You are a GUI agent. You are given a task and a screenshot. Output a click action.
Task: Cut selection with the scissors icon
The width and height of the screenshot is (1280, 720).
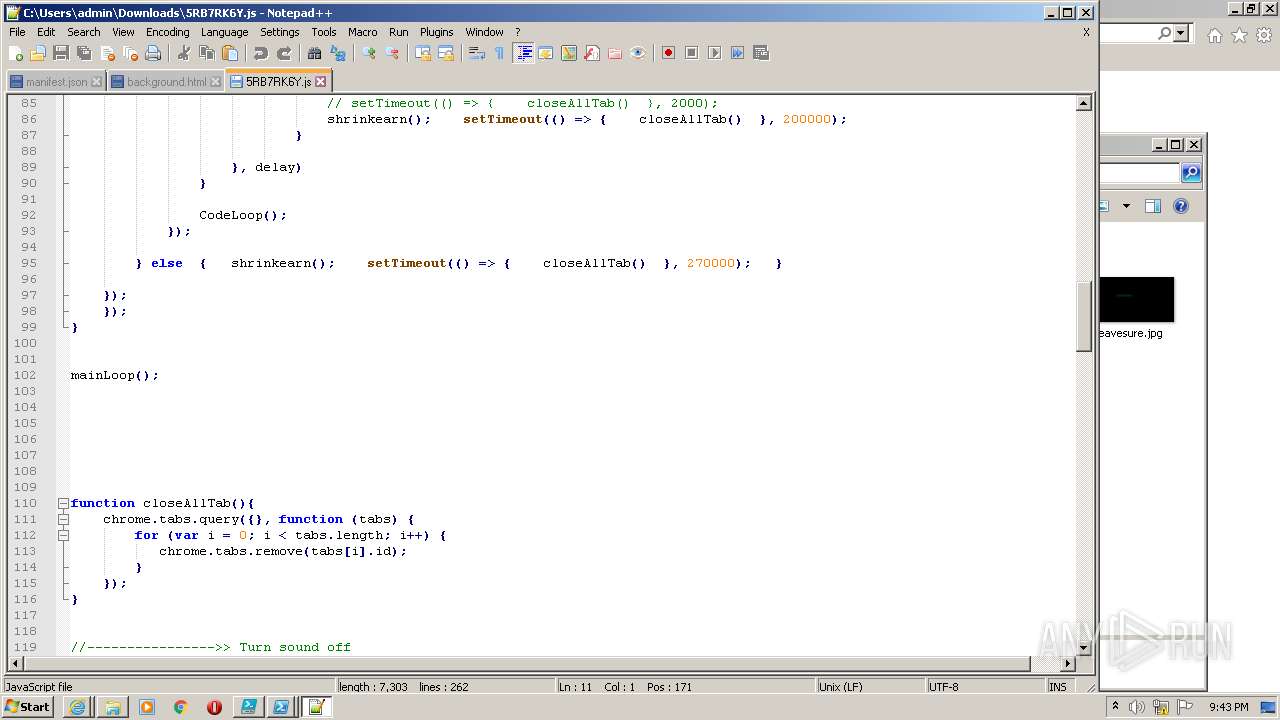point(184,53)
